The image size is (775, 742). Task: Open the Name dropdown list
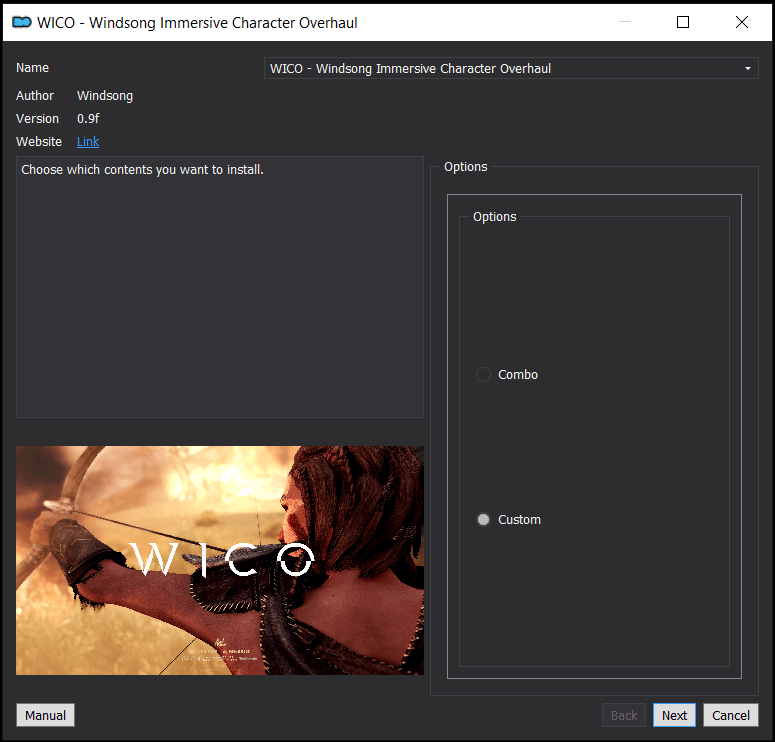point(511,68)
